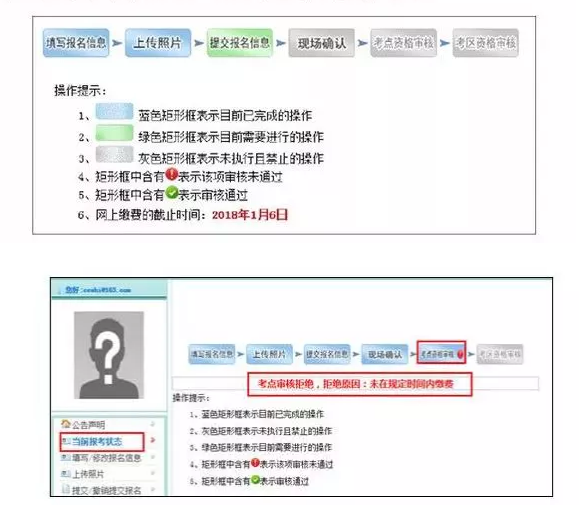Expand the arrow next to 公告声明
579x505 pixels.
pos(153,424)
